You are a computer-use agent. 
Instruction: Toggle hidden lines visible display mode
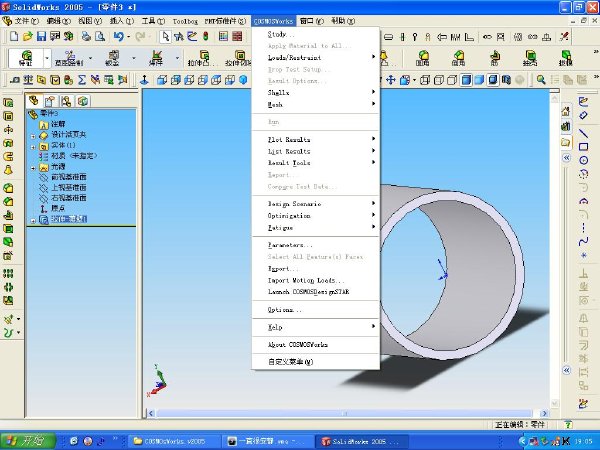439,80
